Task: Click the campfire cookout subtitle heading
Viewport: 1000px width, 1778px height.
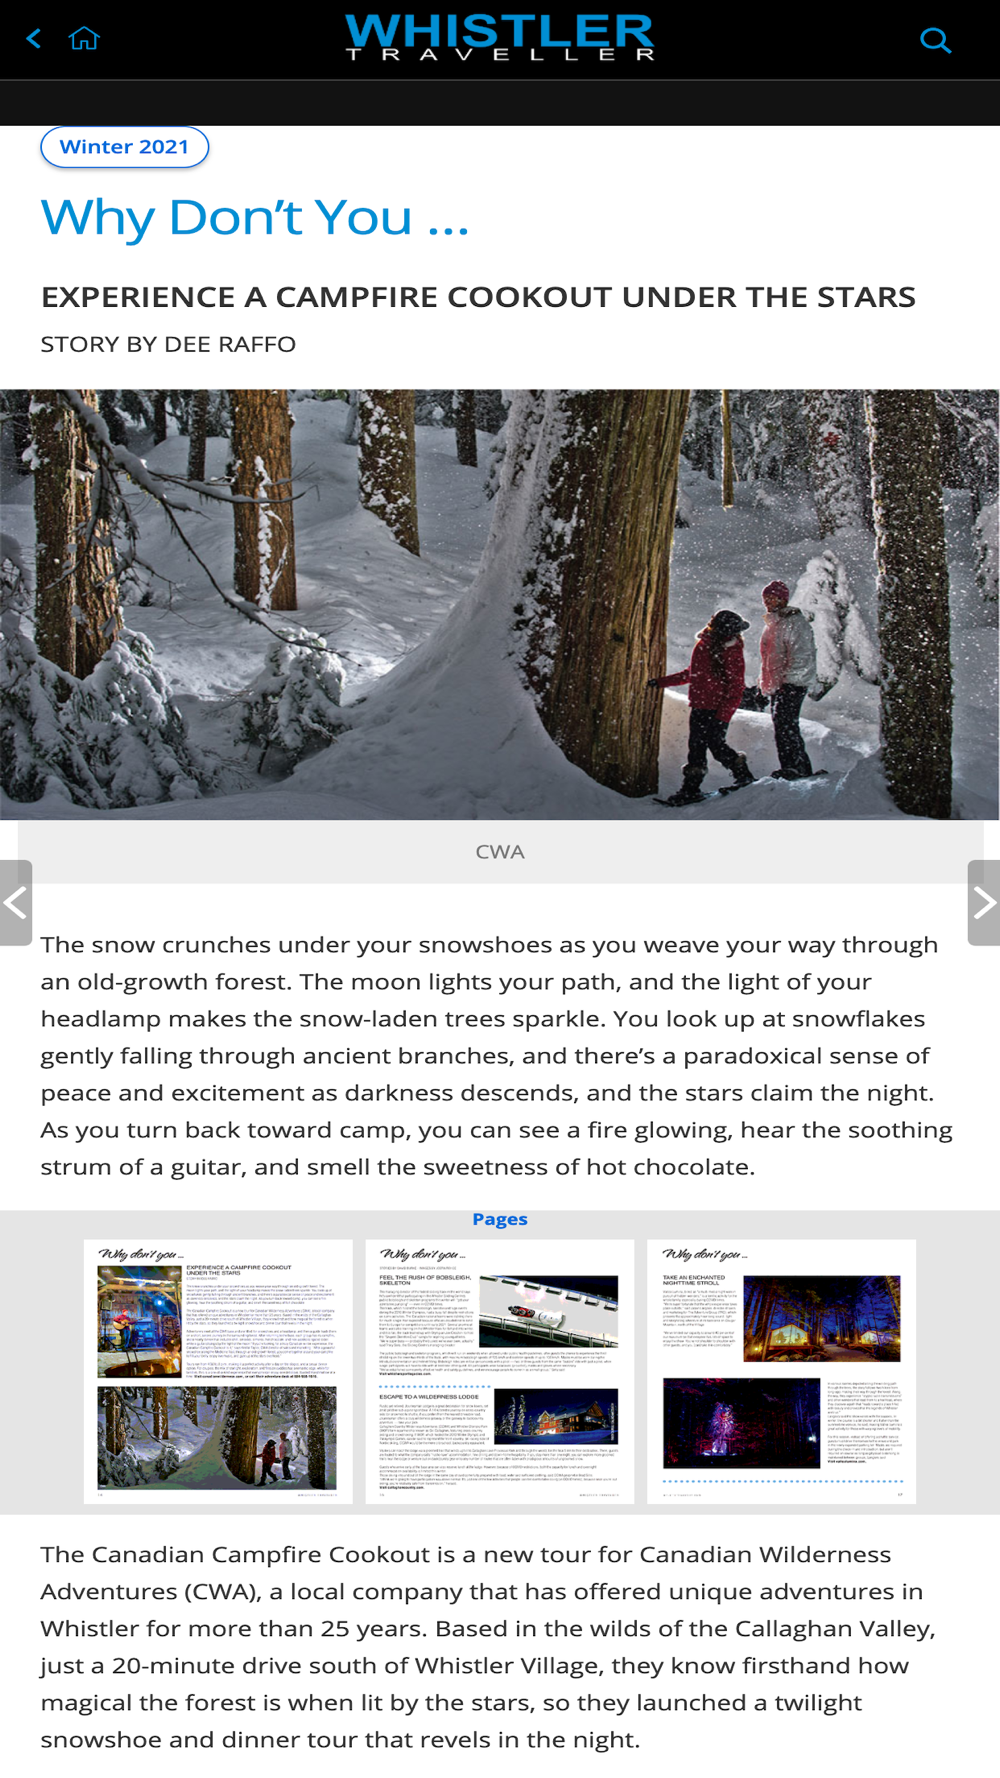Action: (x=478, y=297)
